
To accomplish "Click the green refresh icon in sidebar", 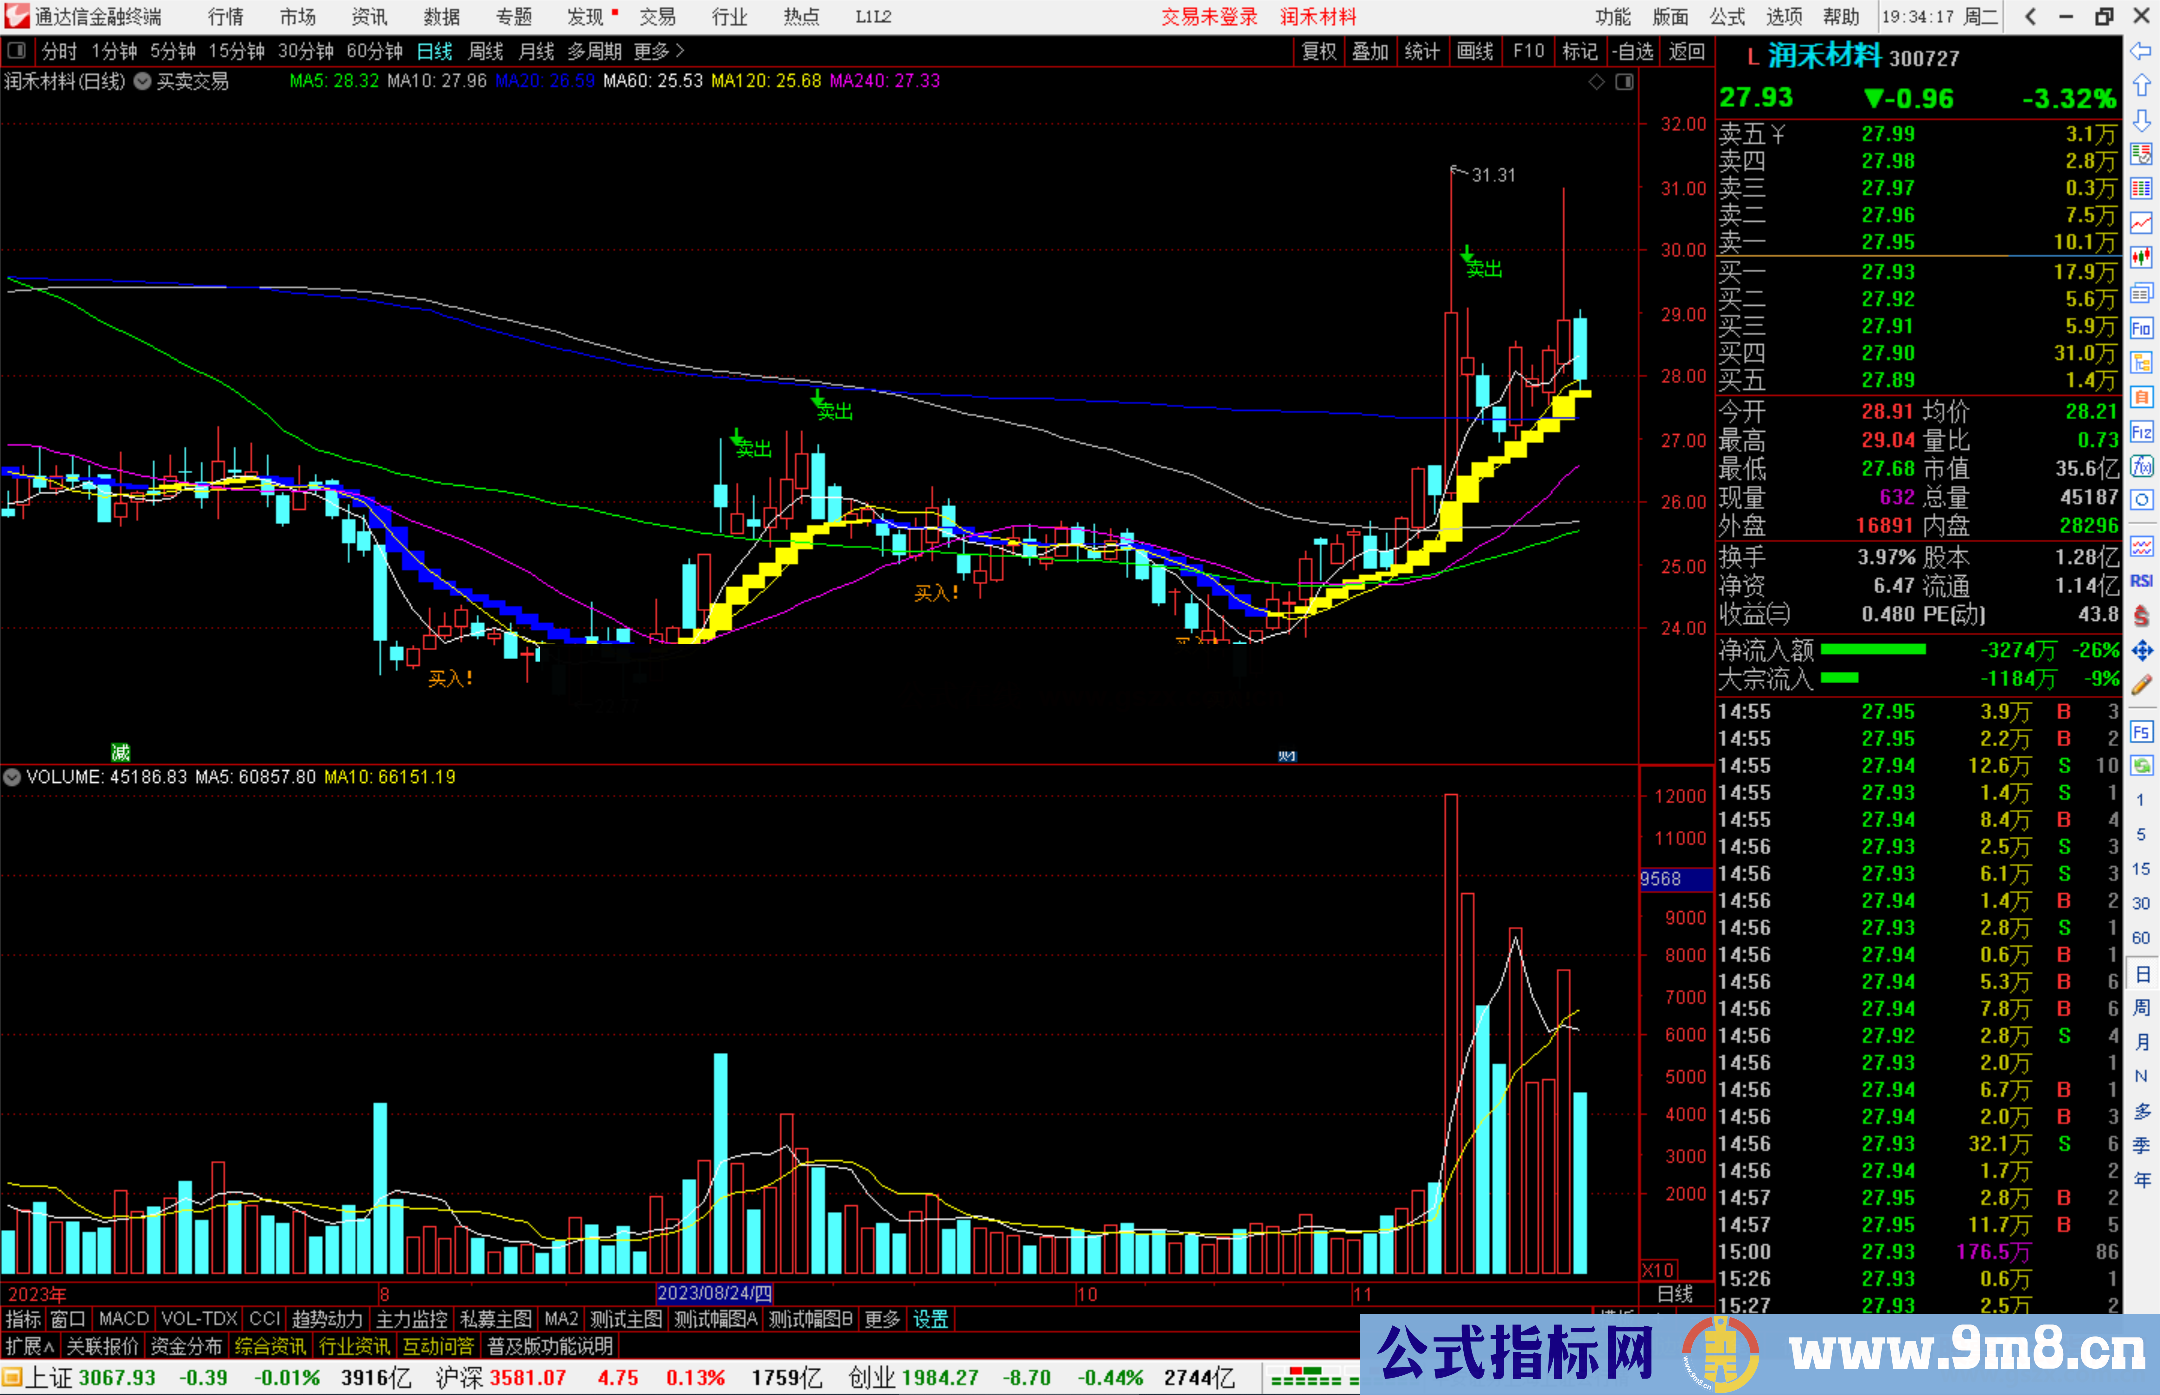I will 2141,766.
